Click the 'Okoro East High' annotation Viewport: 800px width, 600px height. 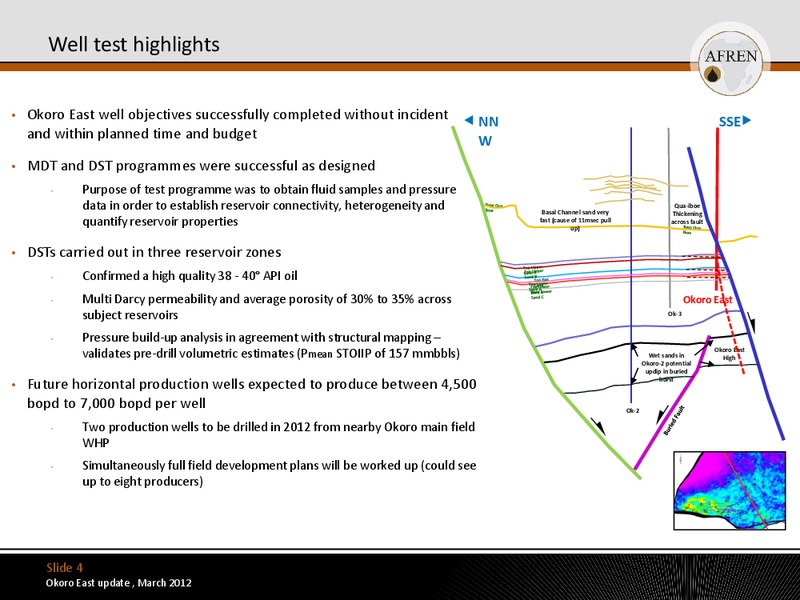[x=729, y=354]
